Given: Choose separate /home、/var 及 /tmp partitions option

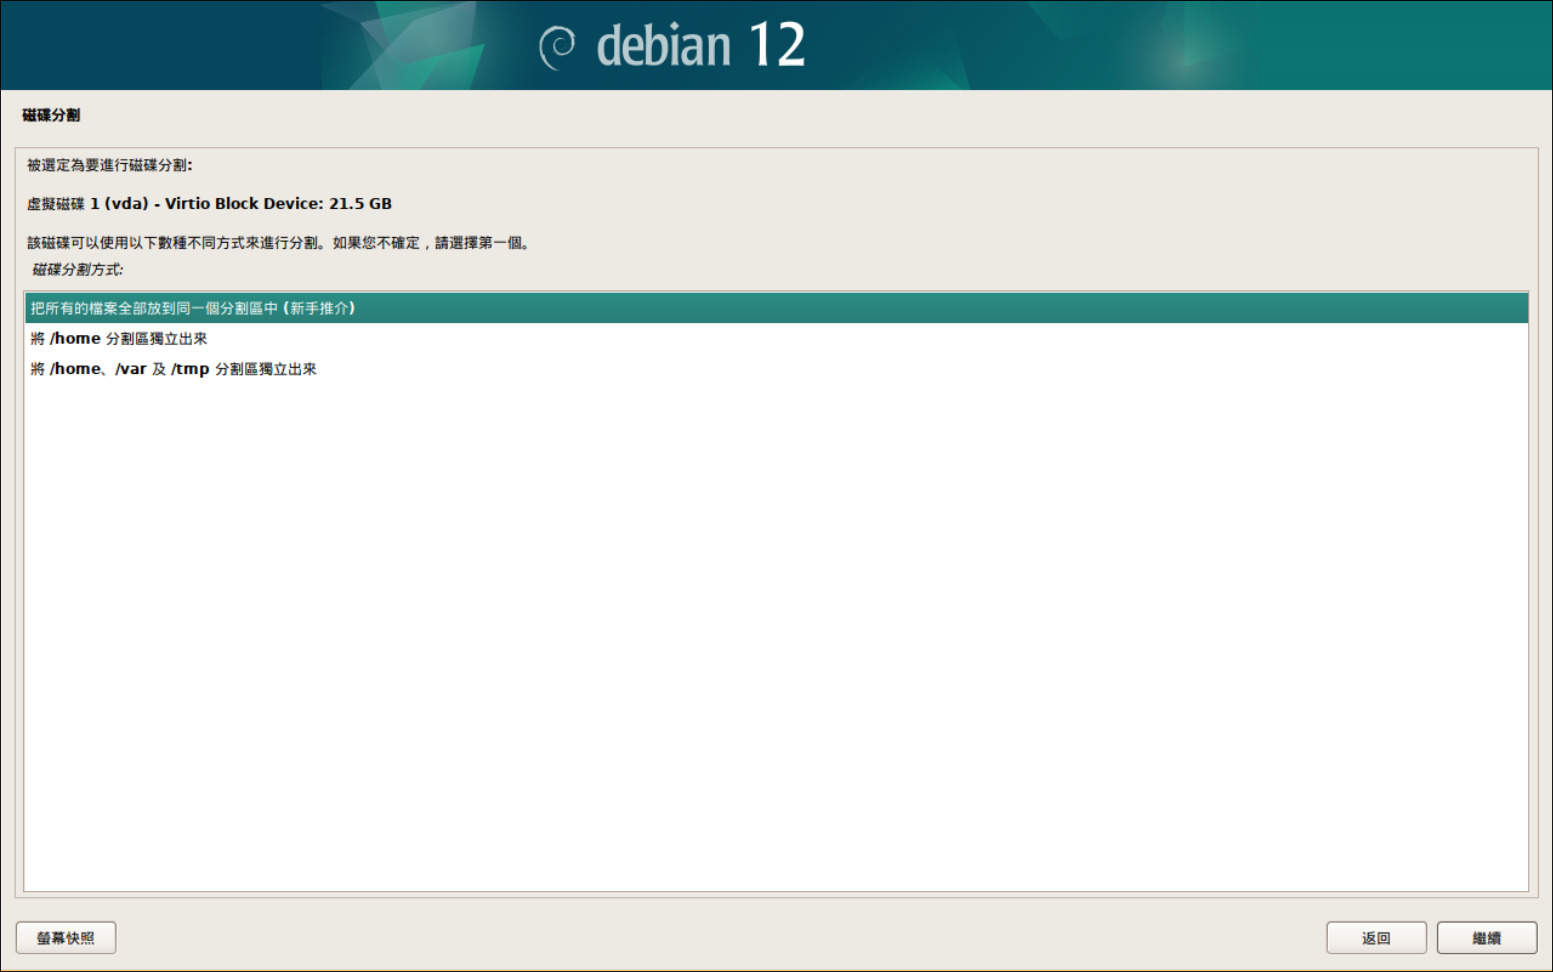Looking at the screenshot, I should tap(173, 368).
